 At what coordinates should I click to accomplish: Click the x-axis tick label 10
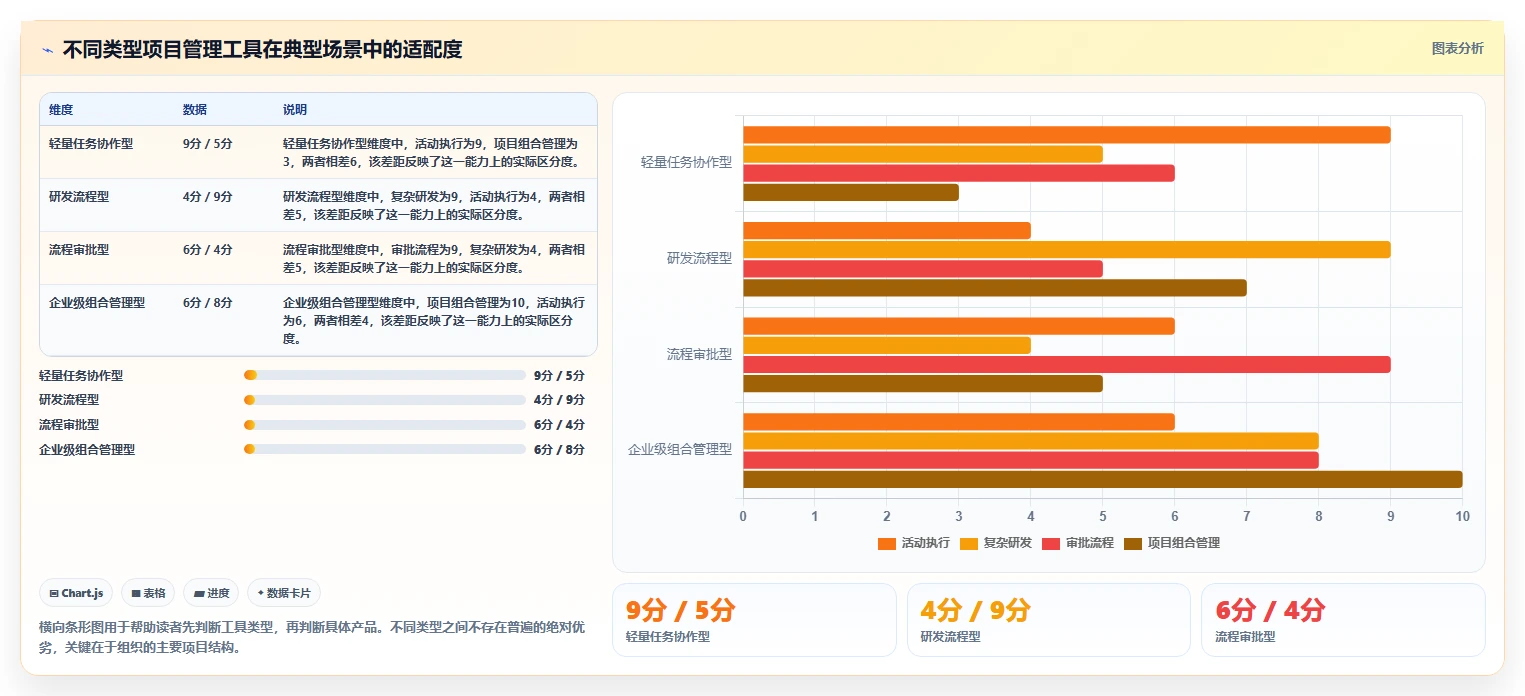[x=1463, y=516]
